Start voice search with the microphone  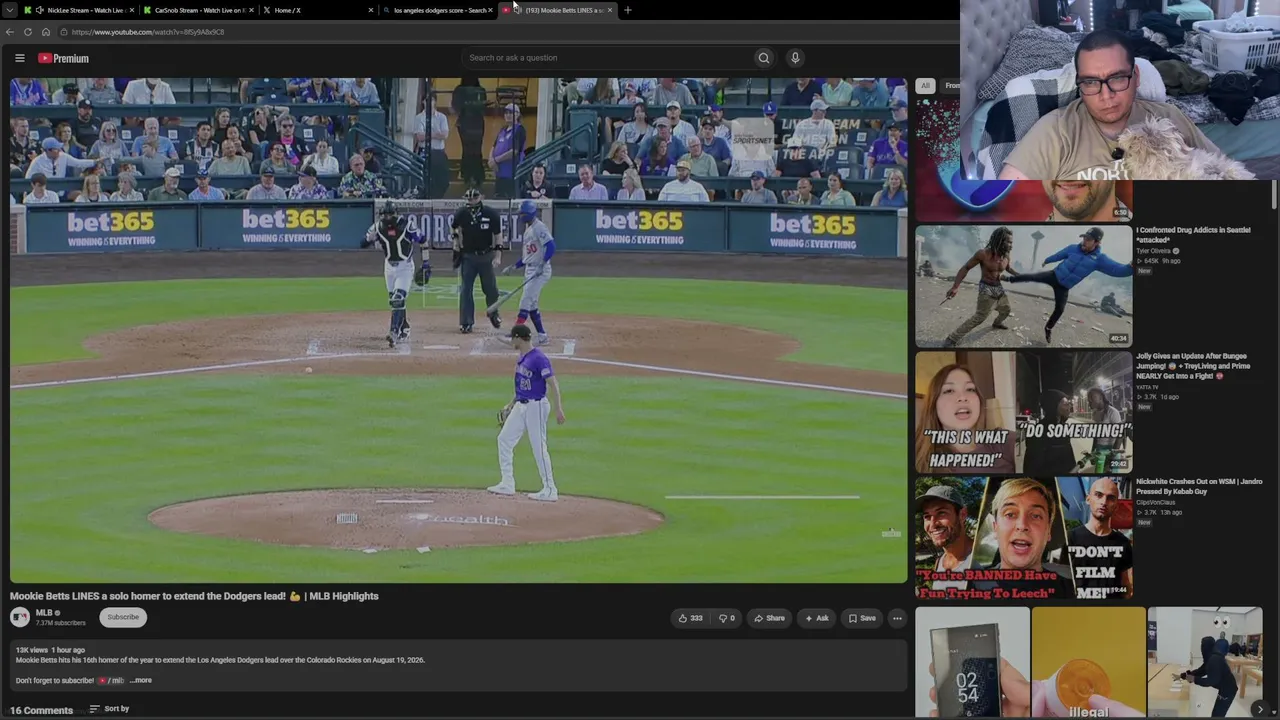pos(795,58)
